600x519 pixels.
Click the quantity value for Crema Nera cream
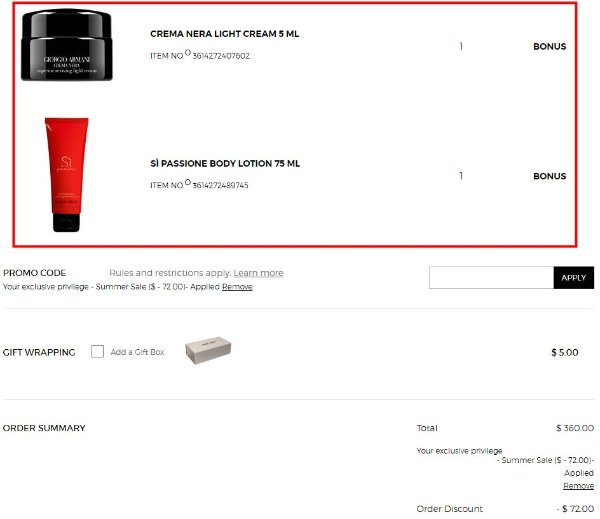[x=461, y=46]
